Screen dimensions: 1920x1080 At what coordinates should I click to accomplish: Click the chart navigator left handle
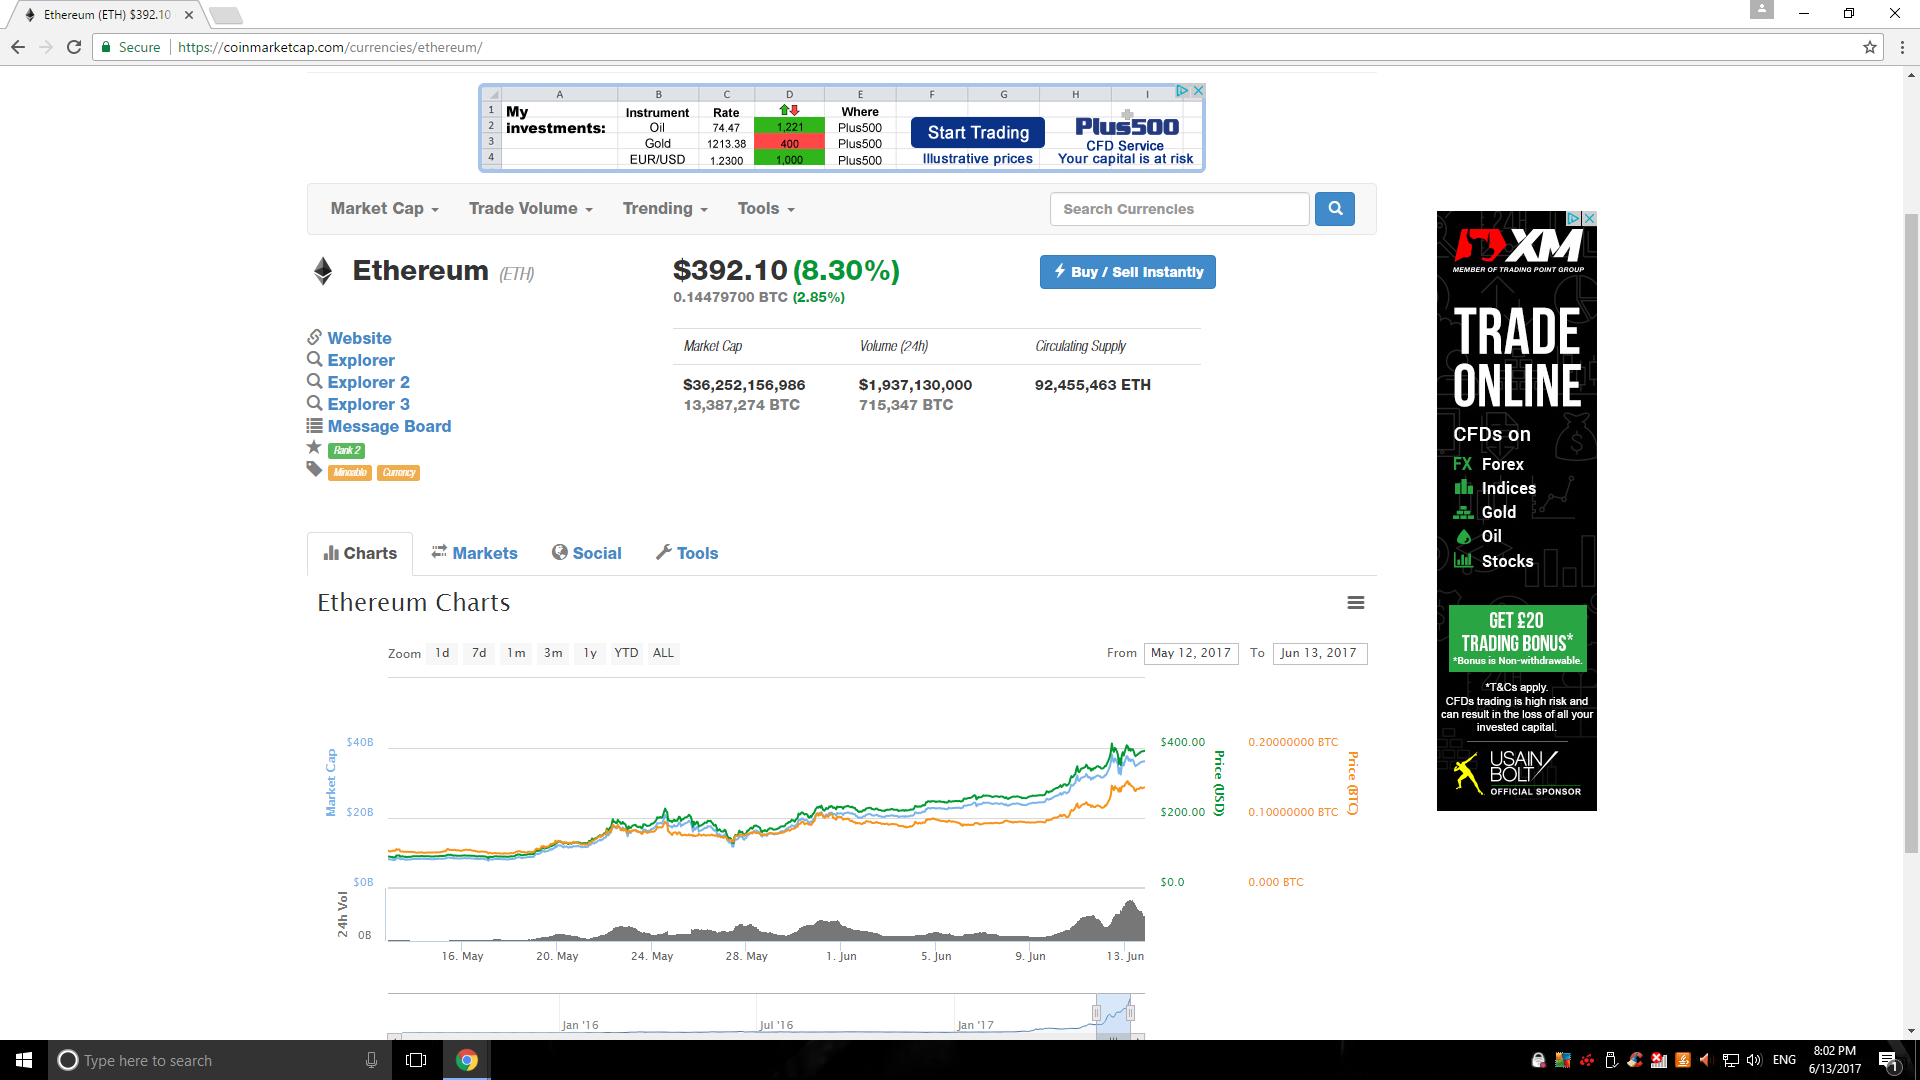(x=1096, y=1013)
